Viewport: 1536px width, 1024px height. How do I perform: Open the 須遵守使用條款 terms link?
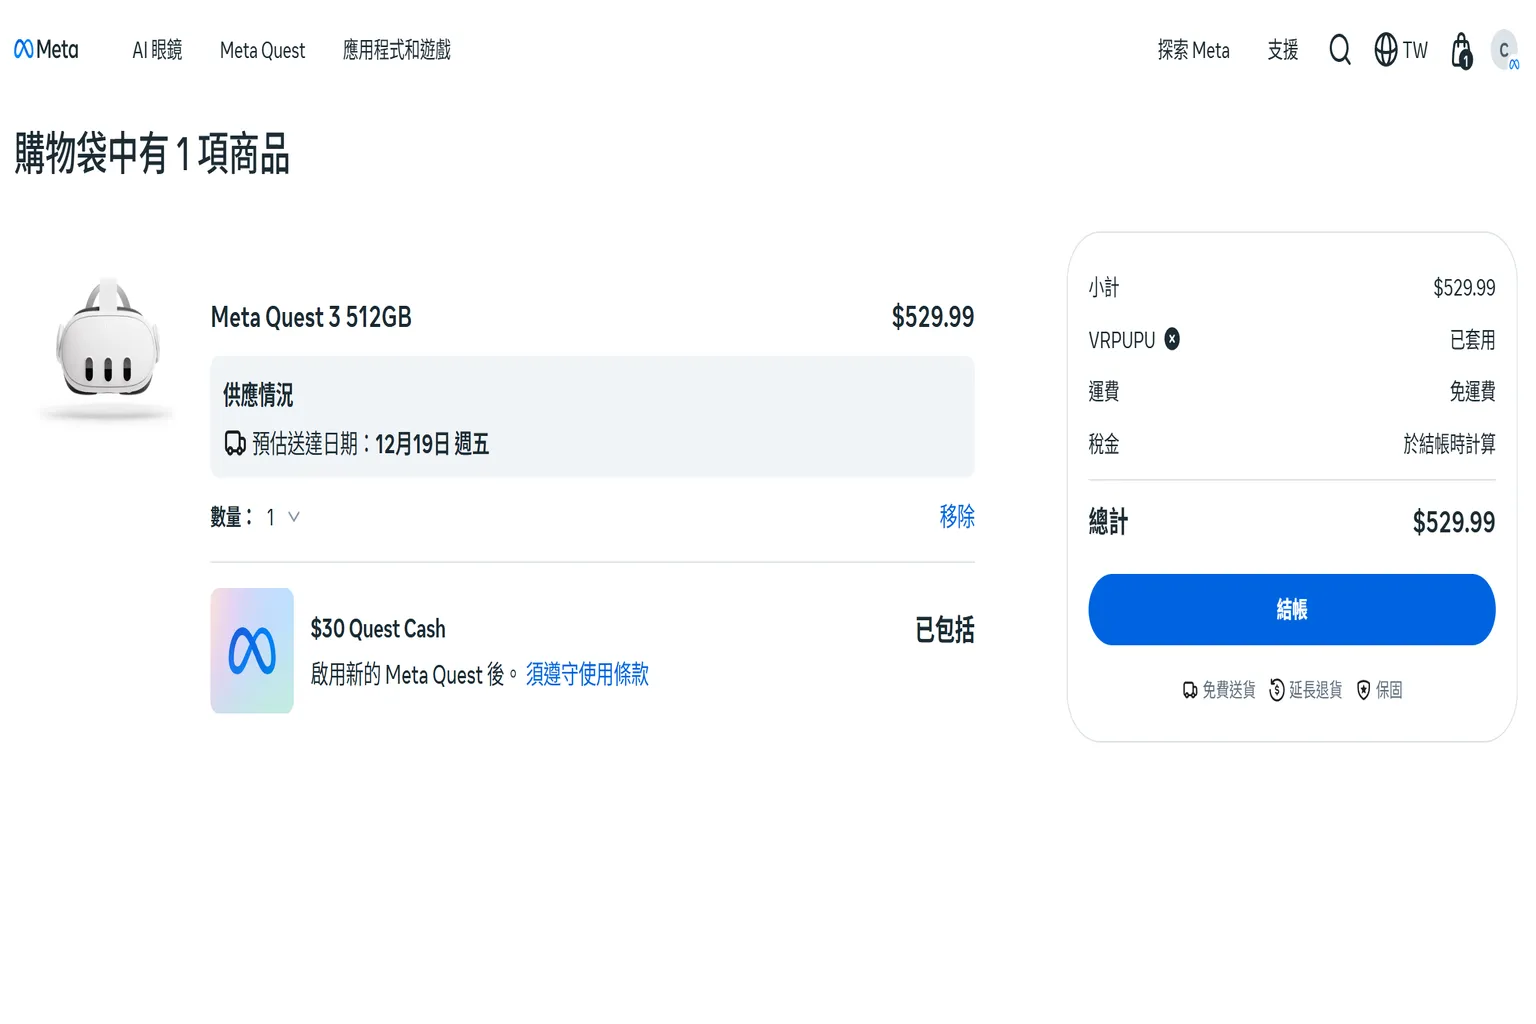587,675
